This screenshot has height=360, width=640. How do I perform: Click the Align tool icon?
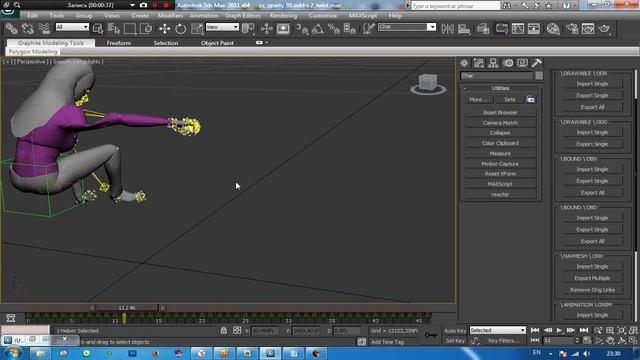coord(464,29)
